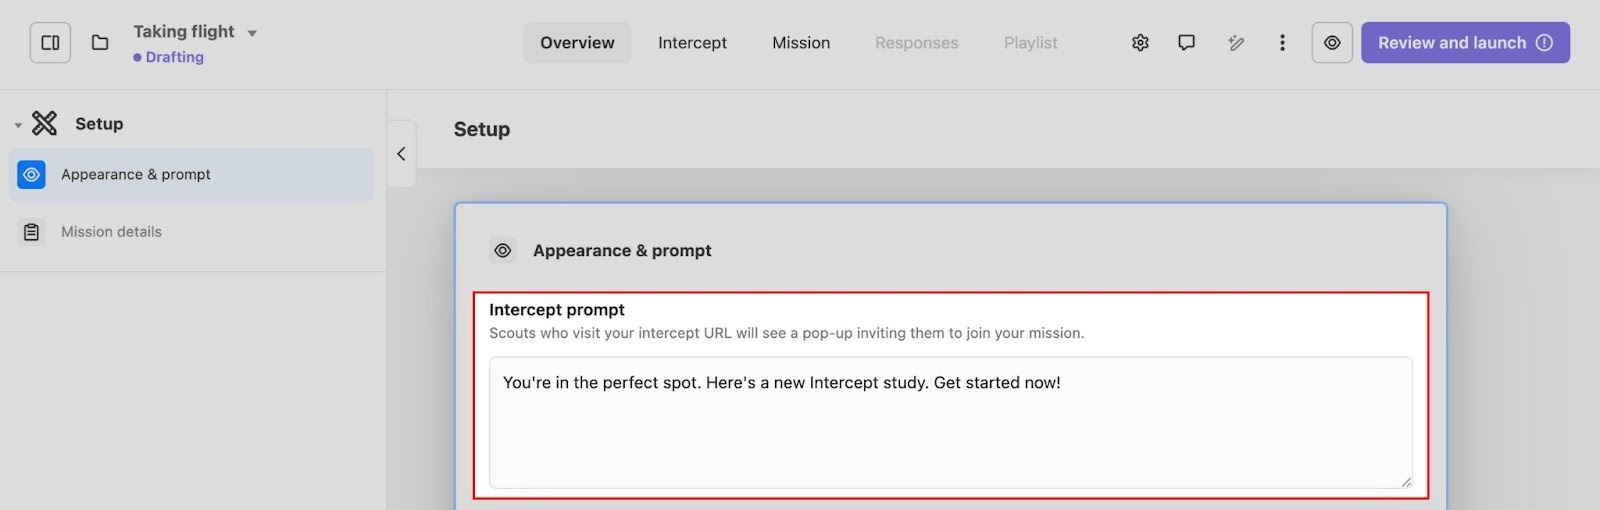1600x510 pixels.
Task: Toggle the sidebar panel layout icon
Action: tap(50, 43)
